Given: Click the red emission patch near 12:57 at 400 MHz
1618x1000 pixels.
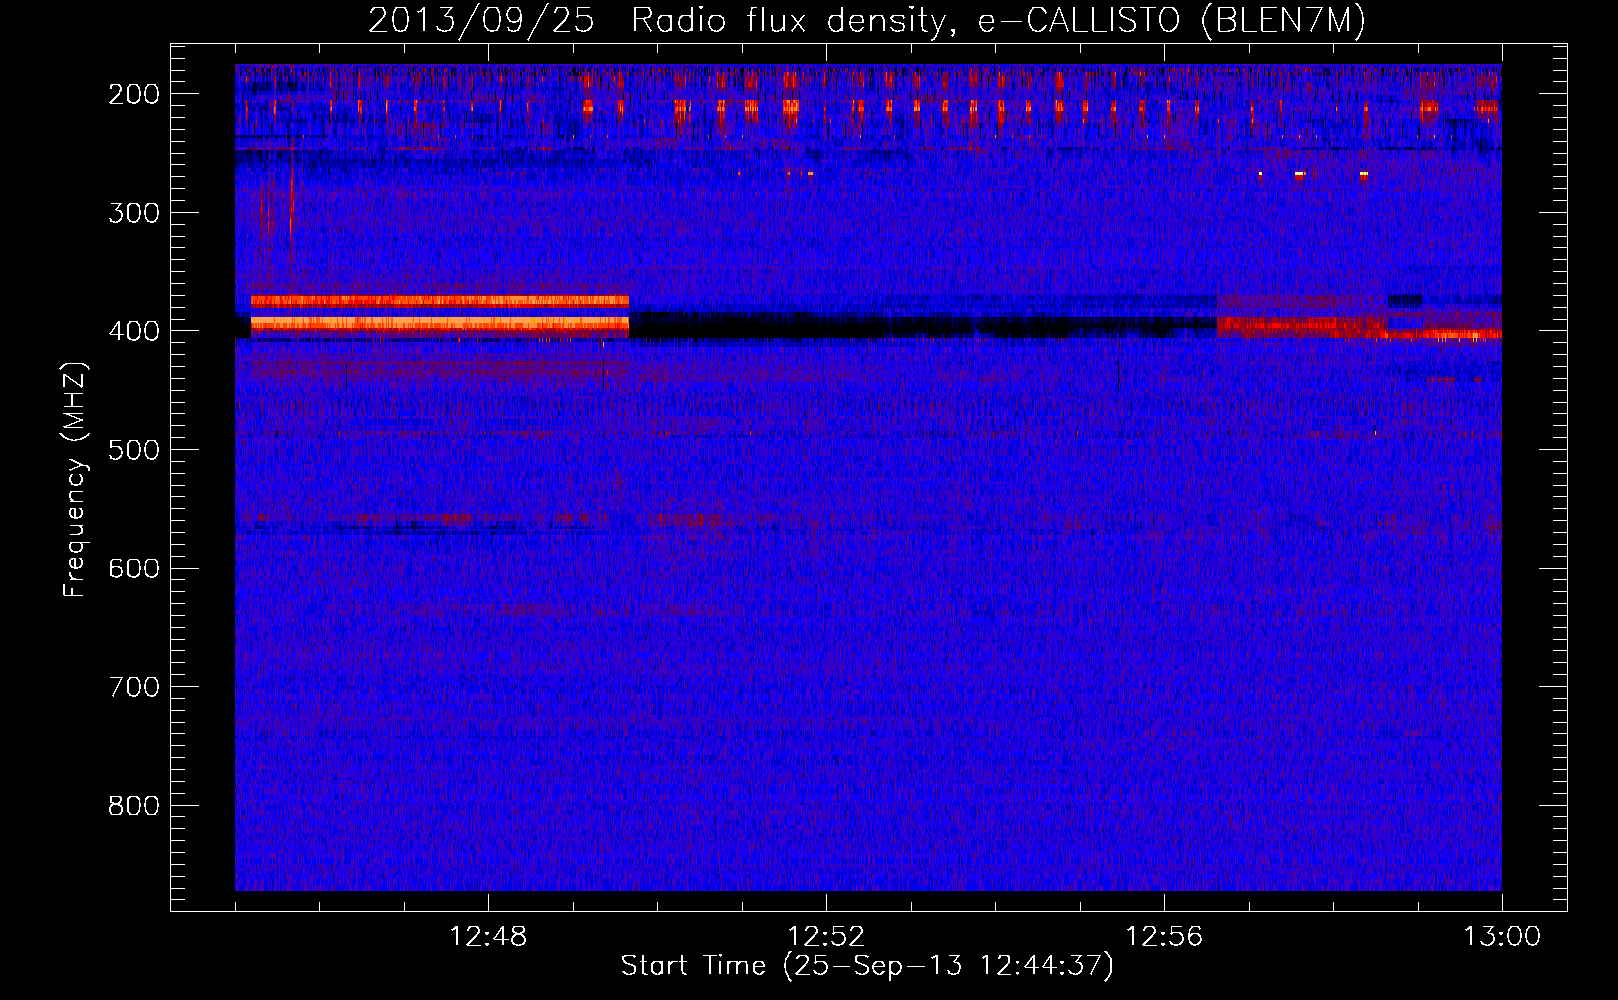Looking at the screenshot, I should 1300,325.
